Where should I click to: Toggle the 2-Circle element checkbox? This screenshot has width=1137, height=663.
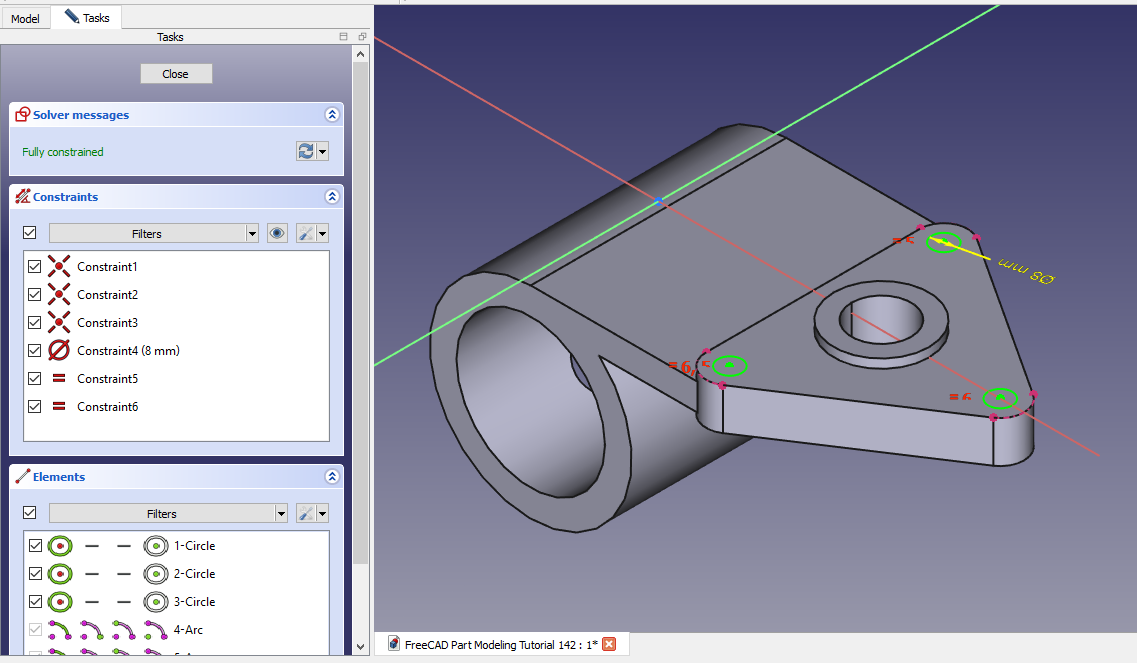click(x=35, y=574)
